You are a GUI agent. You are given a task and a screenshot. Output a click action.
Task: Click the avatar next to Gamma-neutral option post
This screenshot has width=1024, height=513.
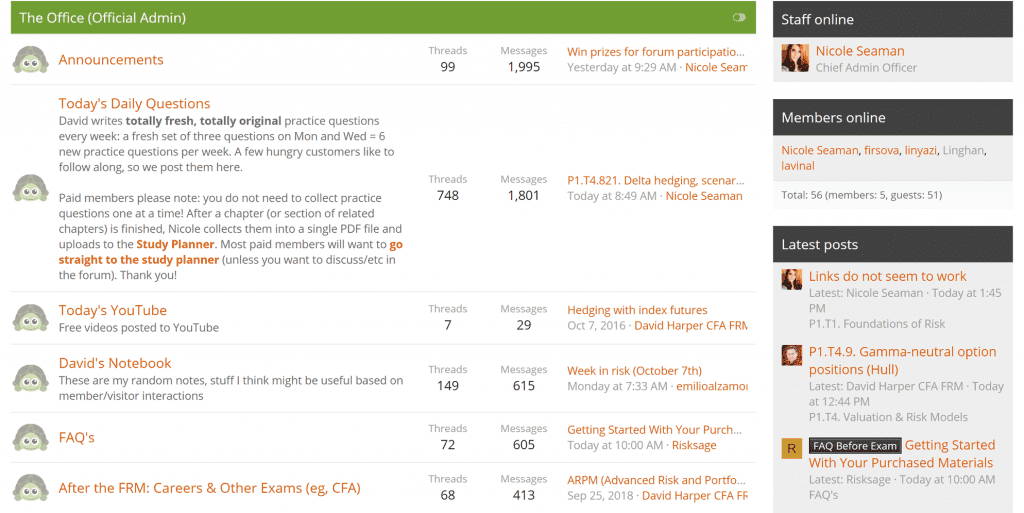(x=792, y=355)
